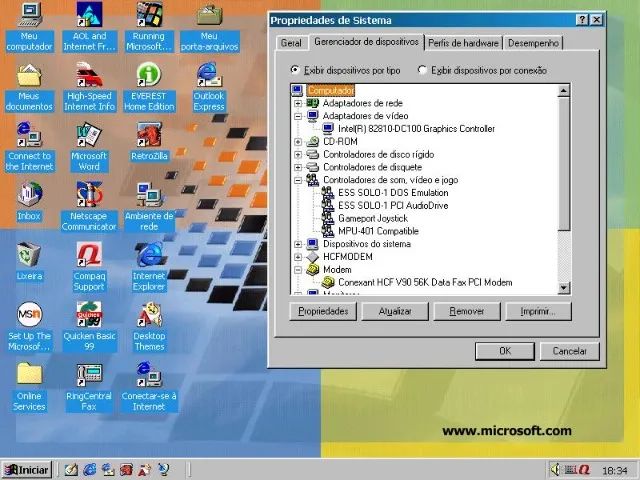Open the Desempenho tab

tap(533, 43)
